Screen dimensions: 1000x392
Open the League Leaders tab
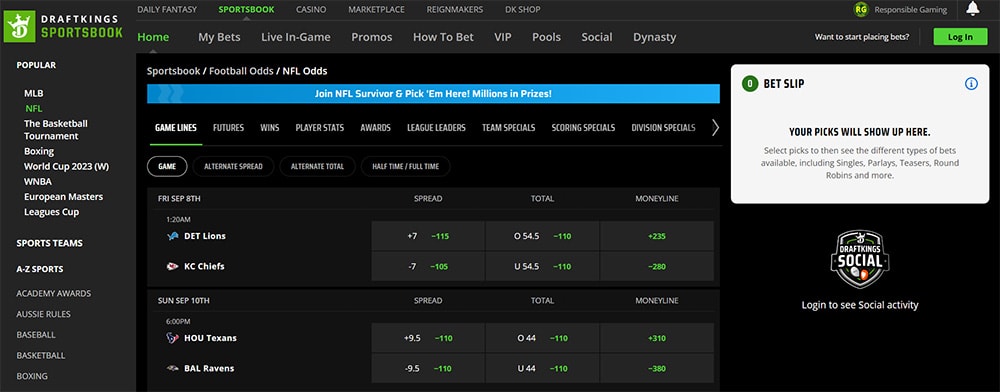pos(436,127)
